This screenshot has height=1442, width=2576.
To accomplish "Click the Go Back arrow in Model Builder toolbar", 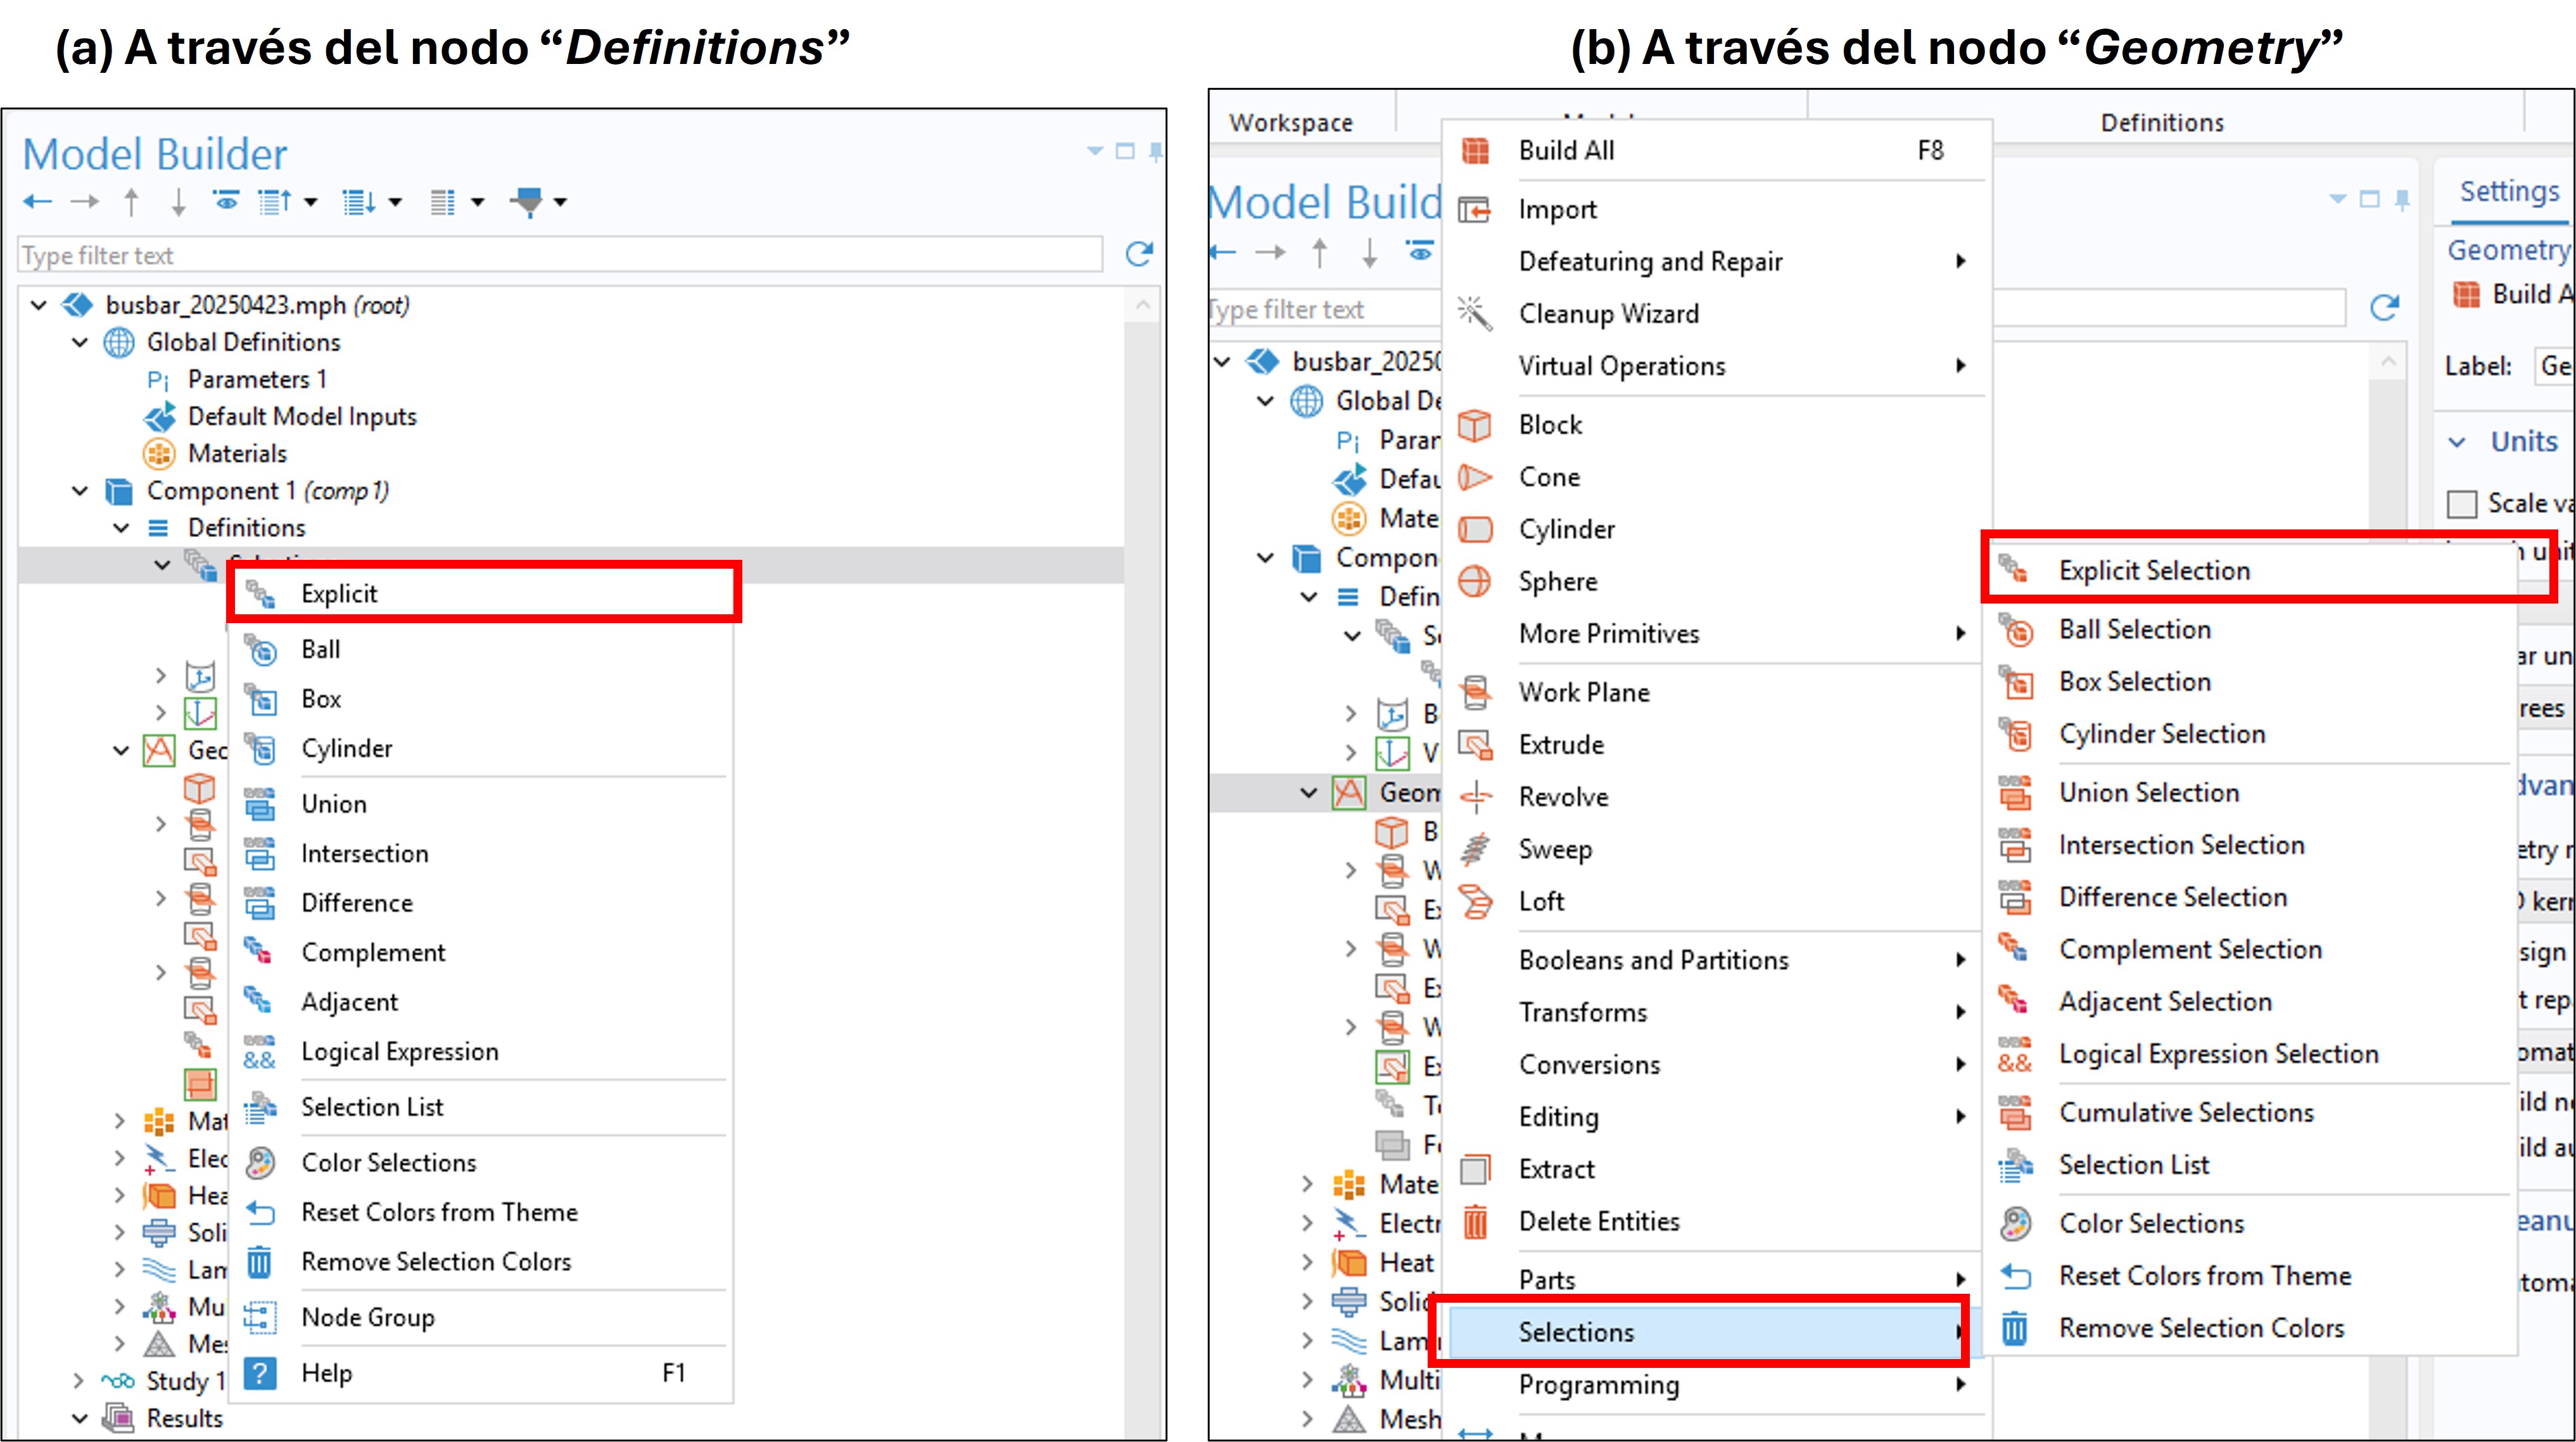I will [37, 200].
